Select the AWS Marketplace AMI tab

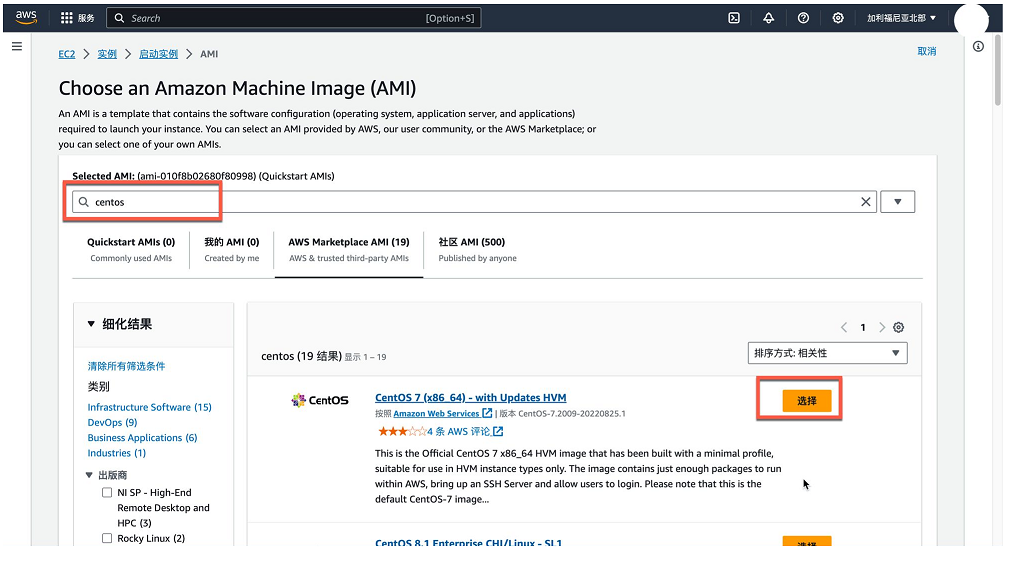(349, 249)
